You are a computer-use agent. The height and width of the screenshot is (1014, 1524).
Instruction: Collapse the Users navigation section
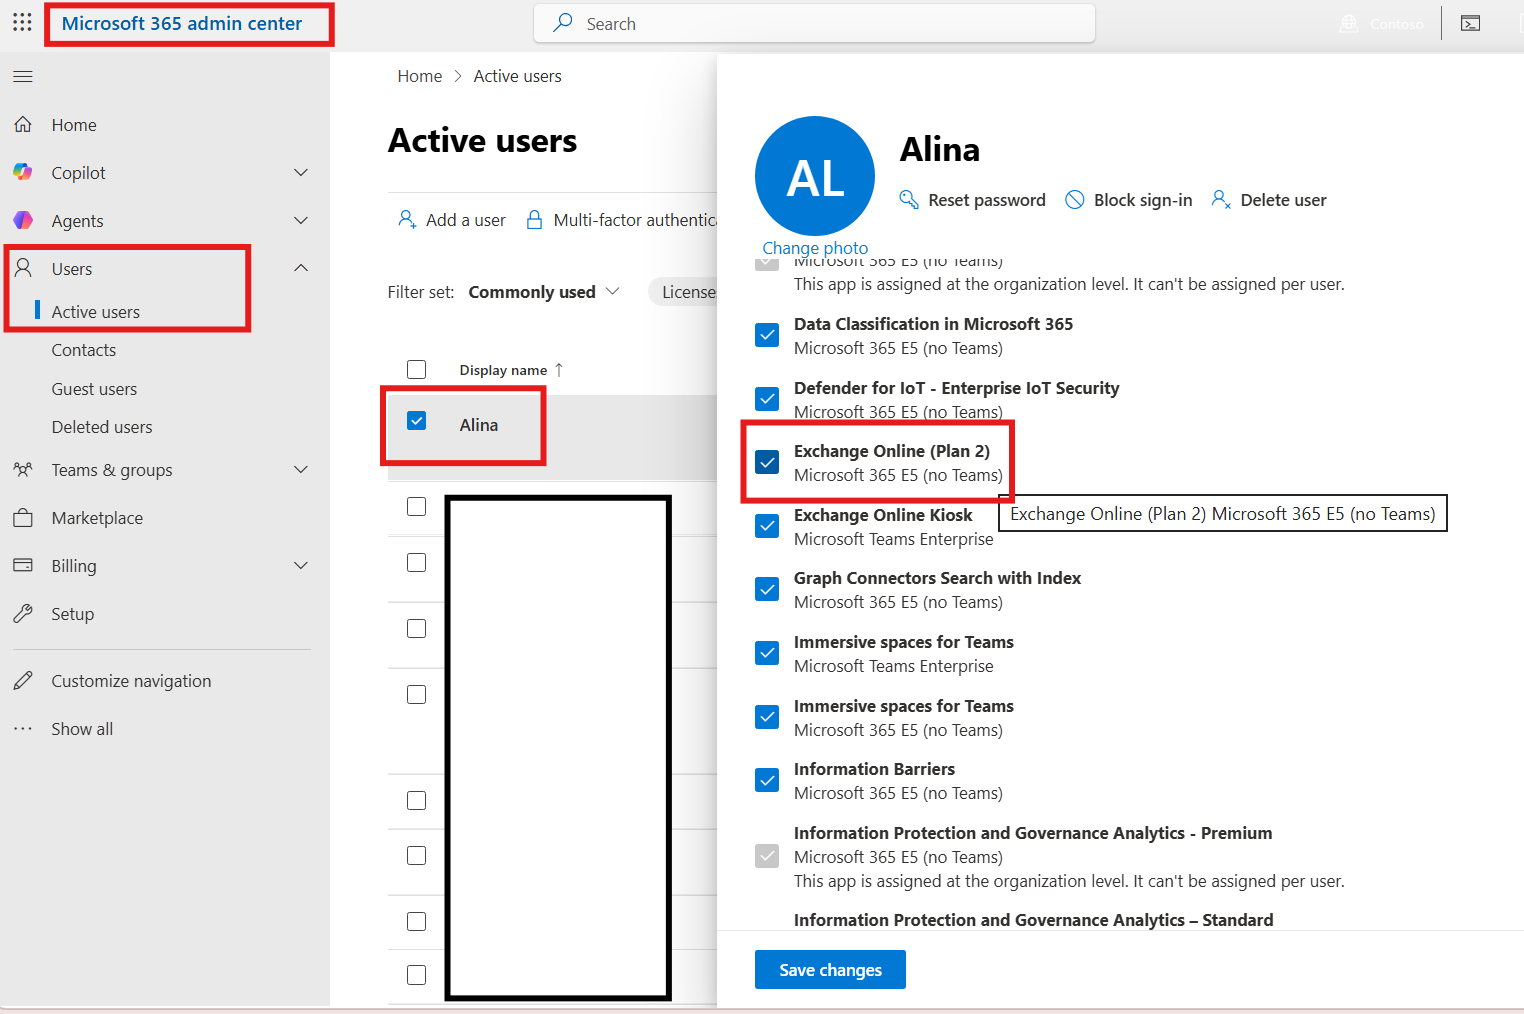click(301, 268)
